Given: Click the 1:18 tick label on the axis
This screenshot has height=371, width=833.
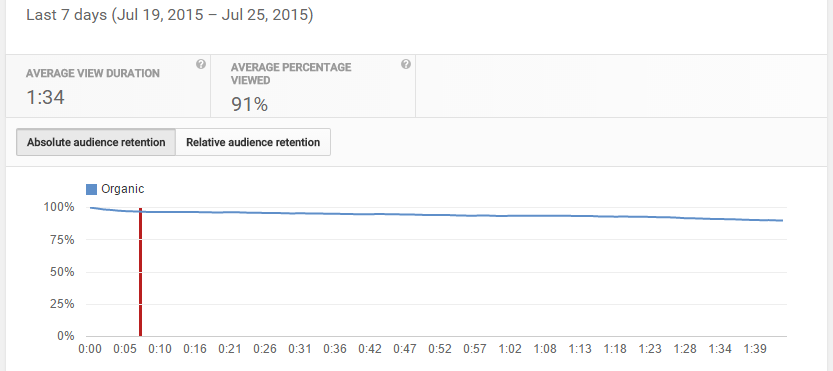Looking at the screenshot, I should pos(615,349).
